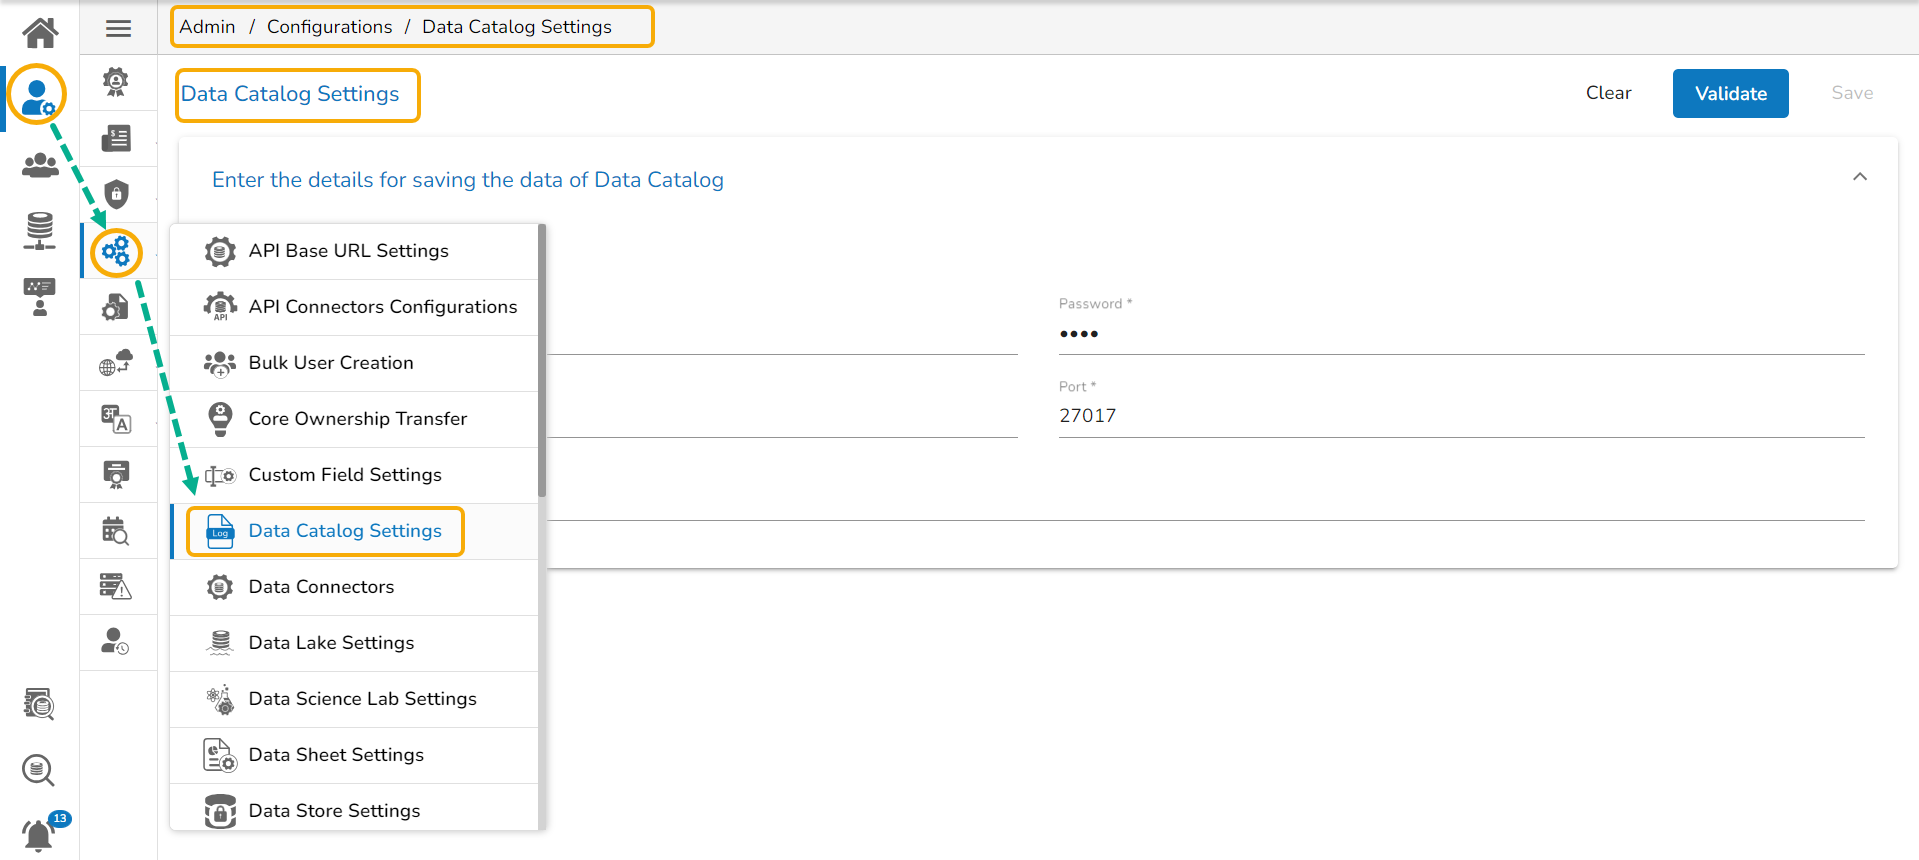This screenshot has width=1919, height=860.
Task: Click Configurations in the breadcrumb
Action: (329, 27)
